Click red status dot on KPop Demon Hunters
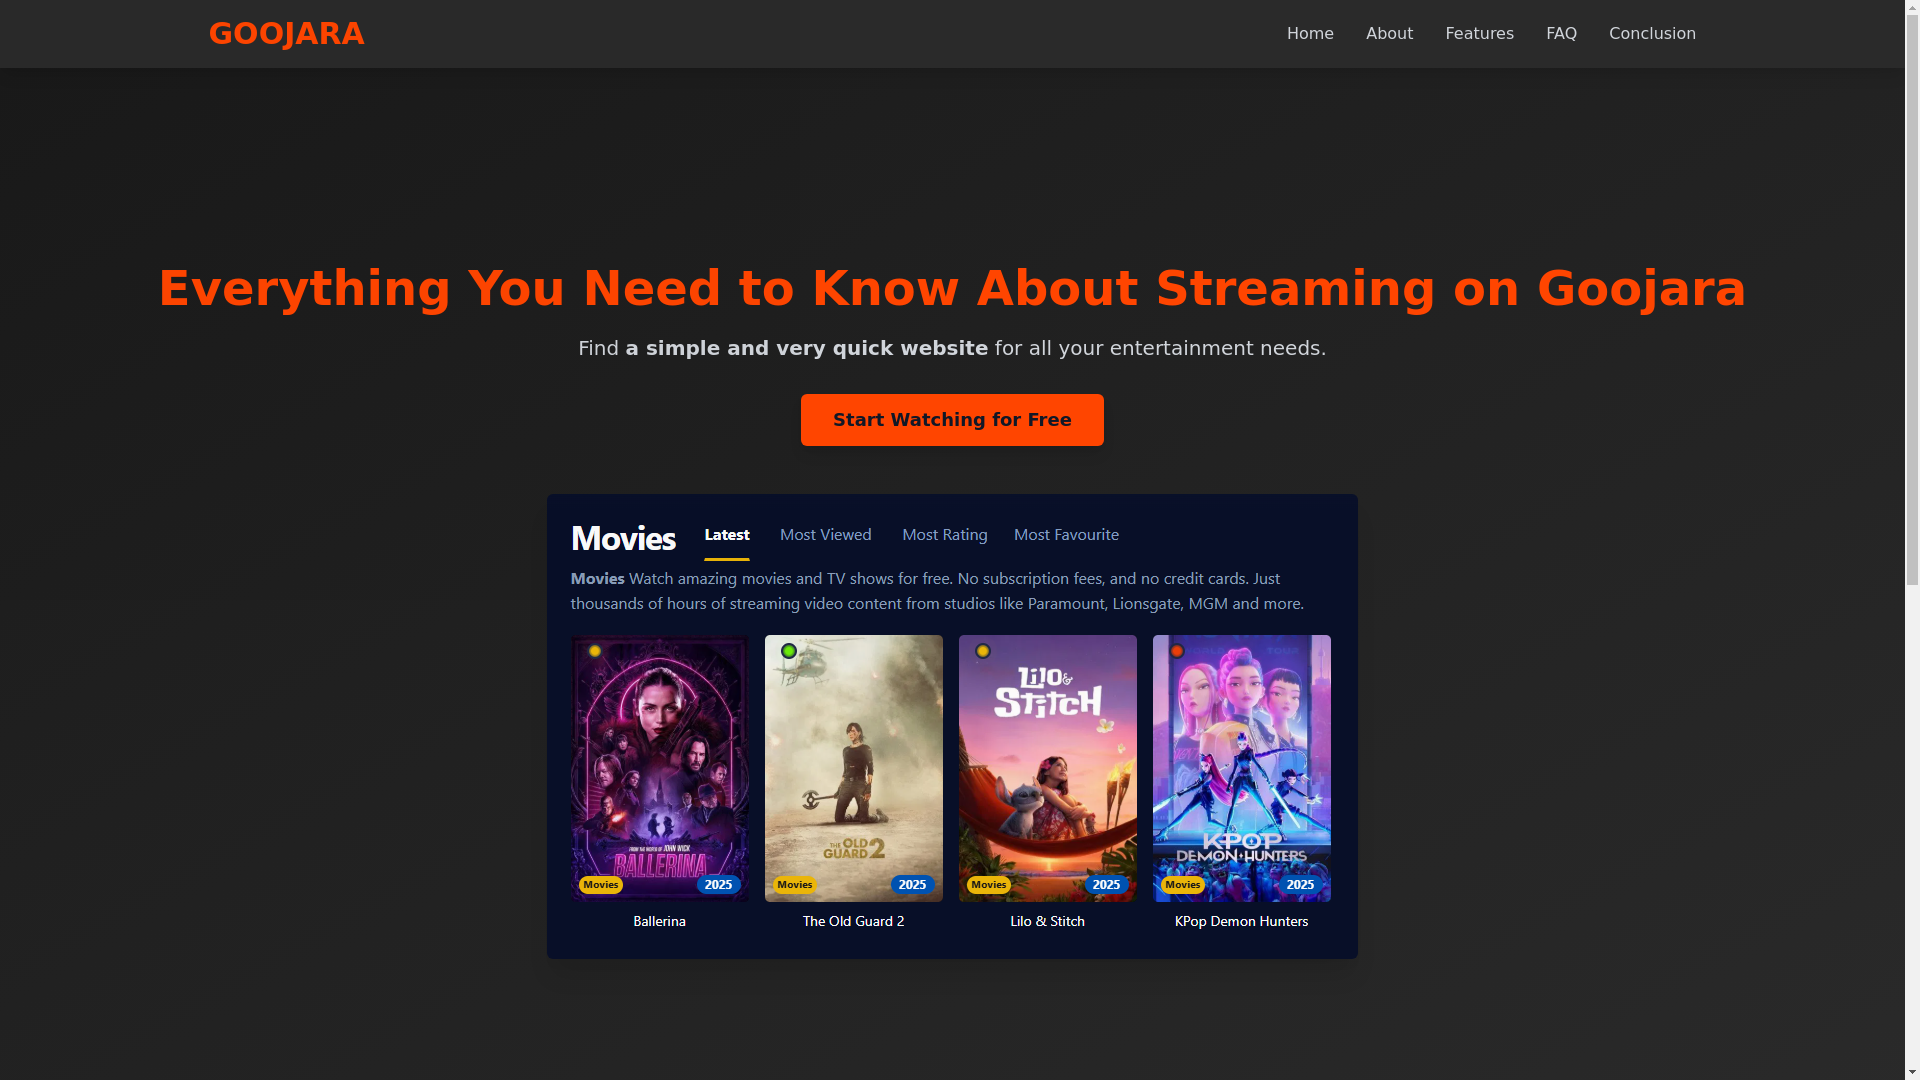 (x=1177, y=651)
